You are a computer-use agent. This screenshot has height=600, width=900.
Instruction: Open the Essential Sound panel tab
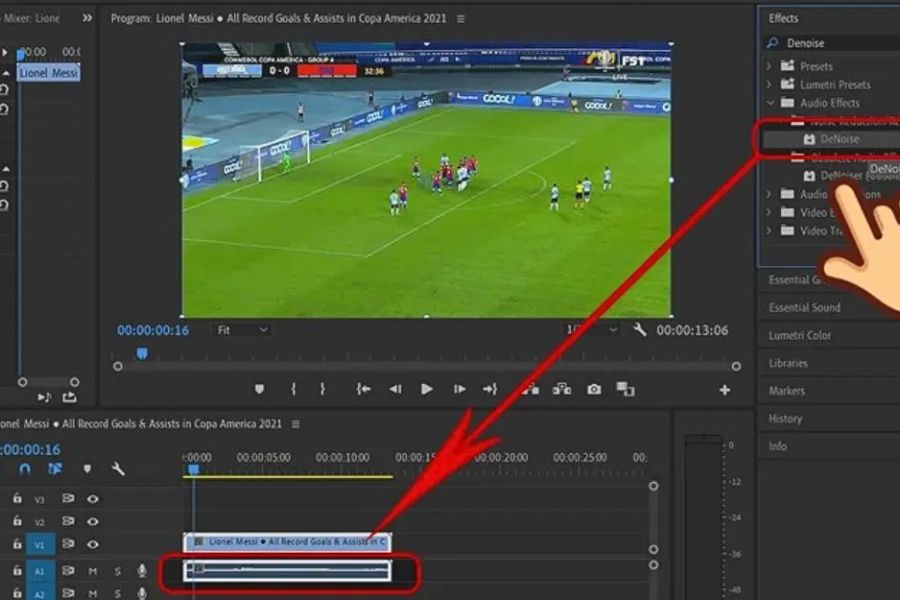tap(804, 308)
